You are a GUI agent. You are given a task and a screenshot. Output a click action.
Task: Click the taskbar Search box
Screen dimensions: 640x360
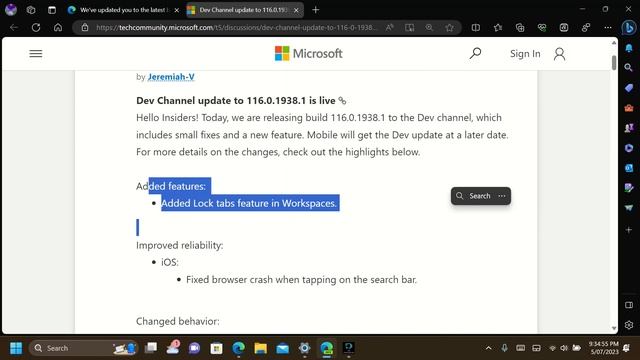[83, 348]
